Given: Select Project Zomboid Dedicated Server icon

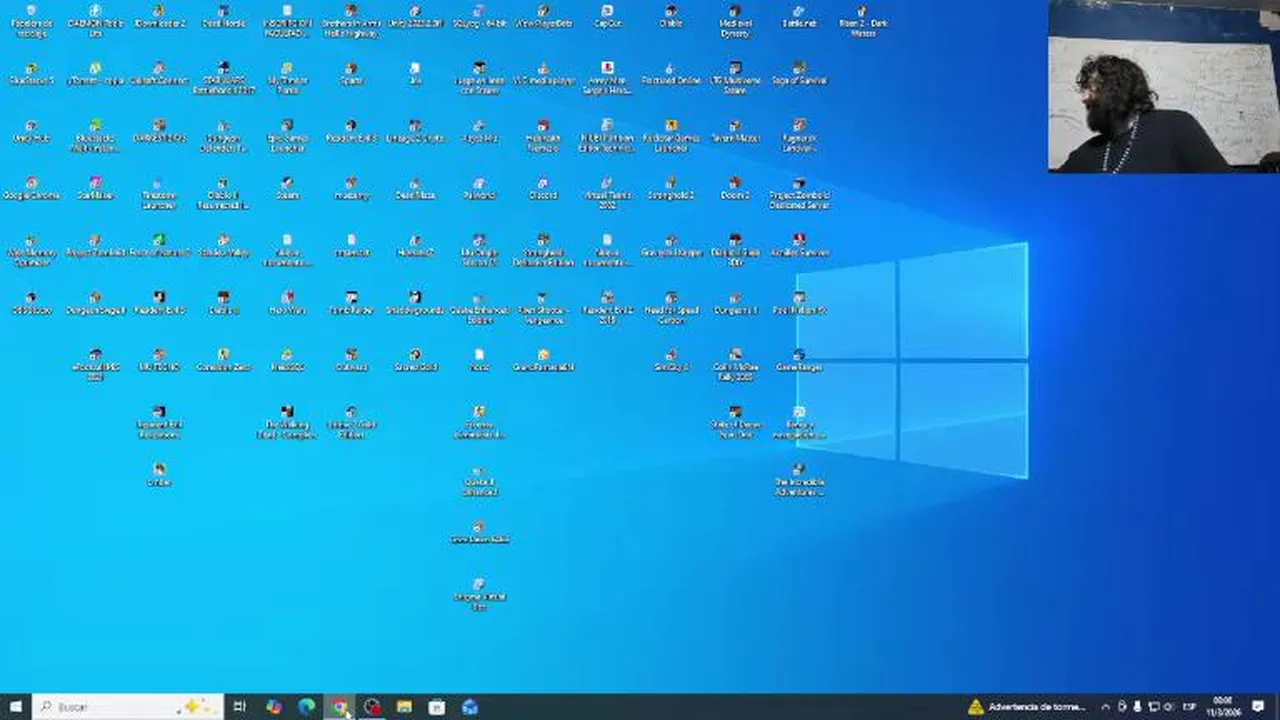Looking at the screenshot, I should tap(799, 193).
